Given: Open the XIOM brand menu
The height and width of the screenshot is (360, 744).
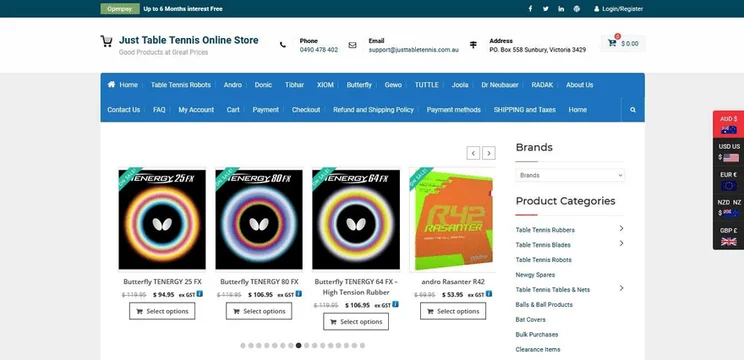Looking at the screenshot, I should coord(326,85).
